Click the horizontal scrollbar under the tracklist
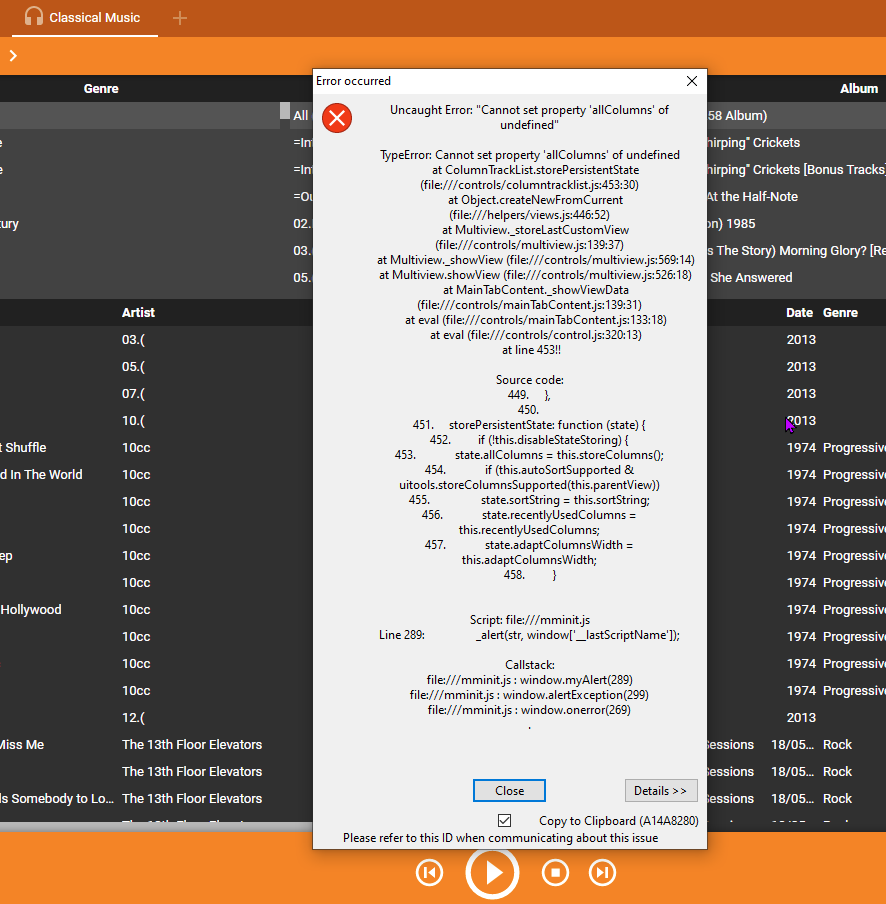Image resolution: width=886 pixels, height=904 pixels. (150, 827)
